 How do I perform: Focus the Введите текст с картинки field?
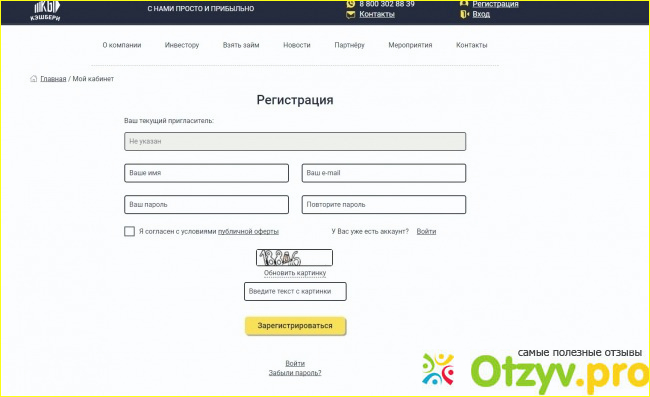295,291
